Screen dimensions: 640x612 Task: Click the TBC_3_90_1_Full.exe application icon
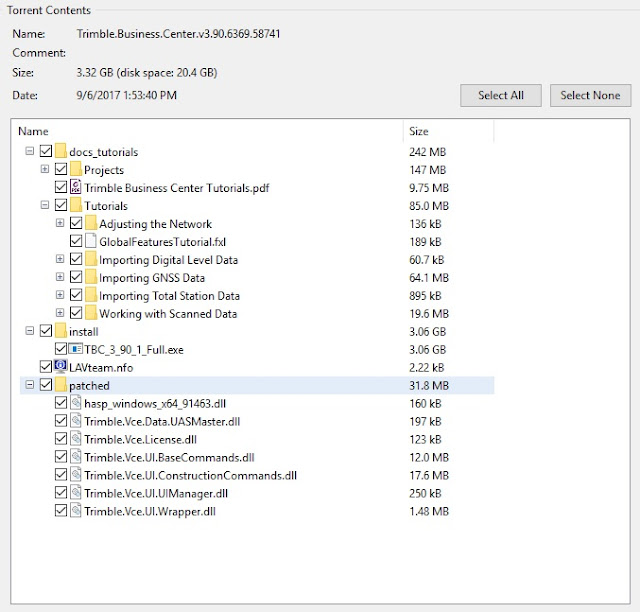point(76,349)
